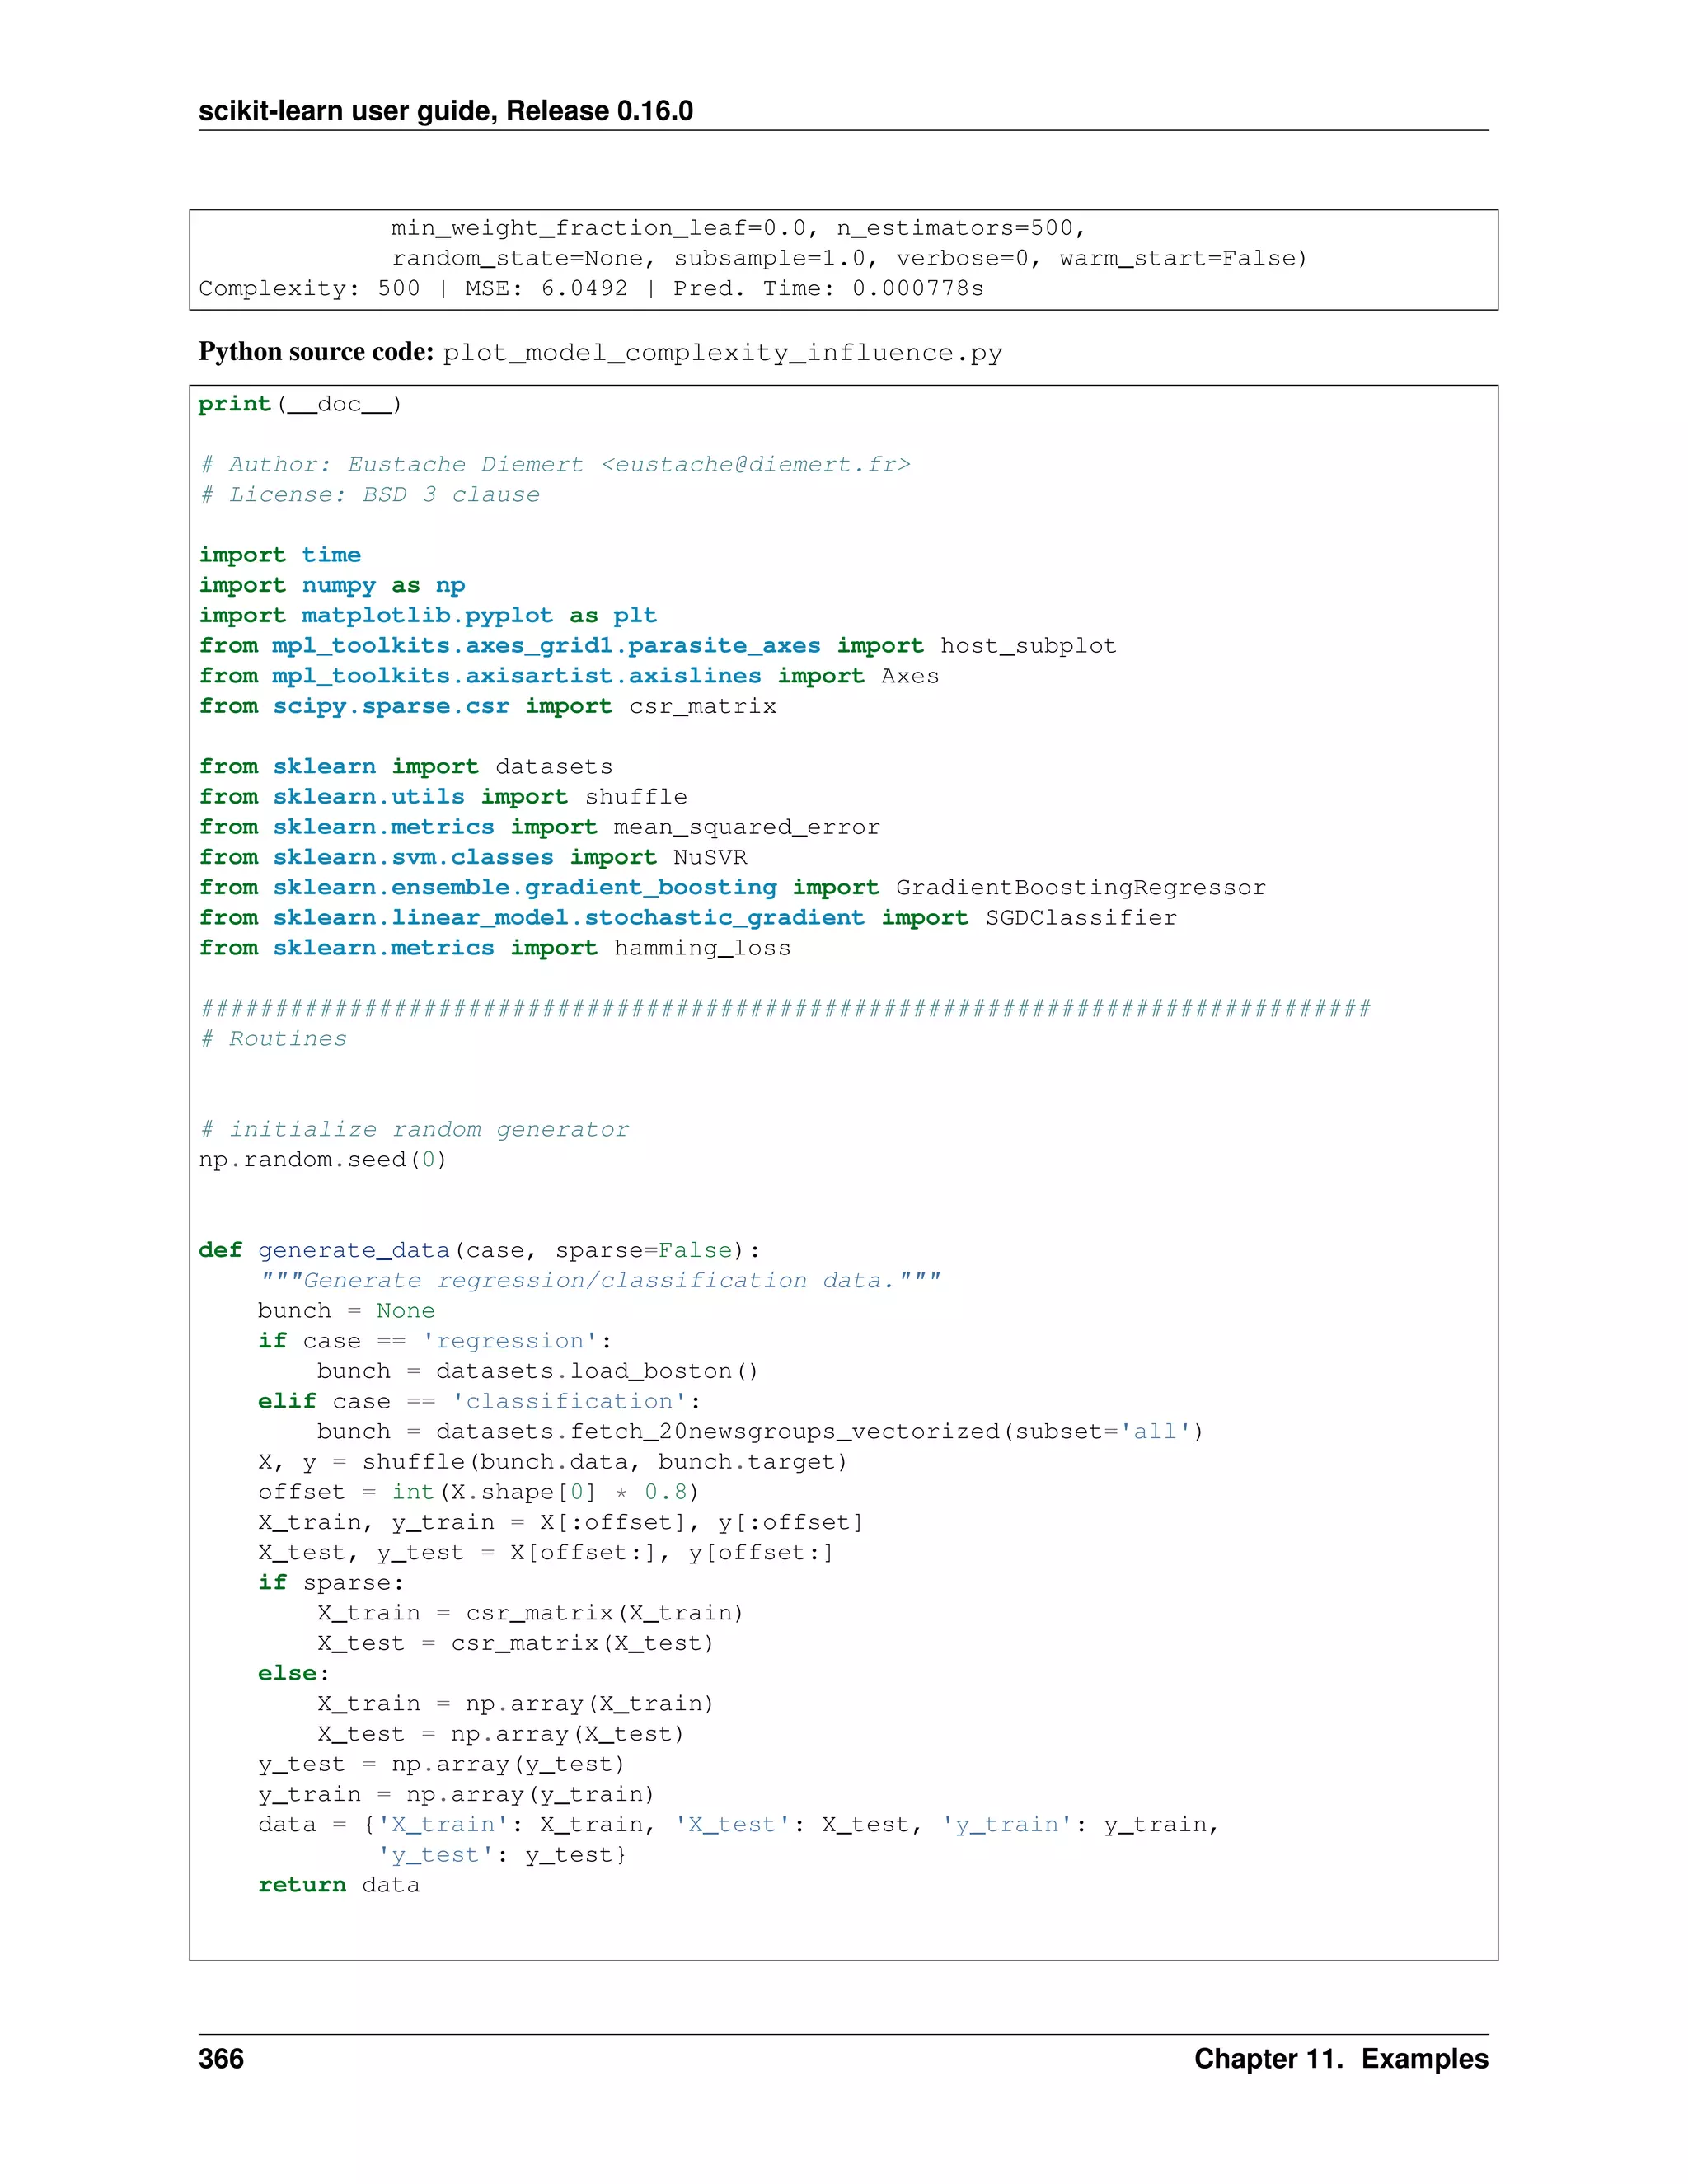
Task: Click the "data = {'X_train': X_train" line
Action: 739,1825
